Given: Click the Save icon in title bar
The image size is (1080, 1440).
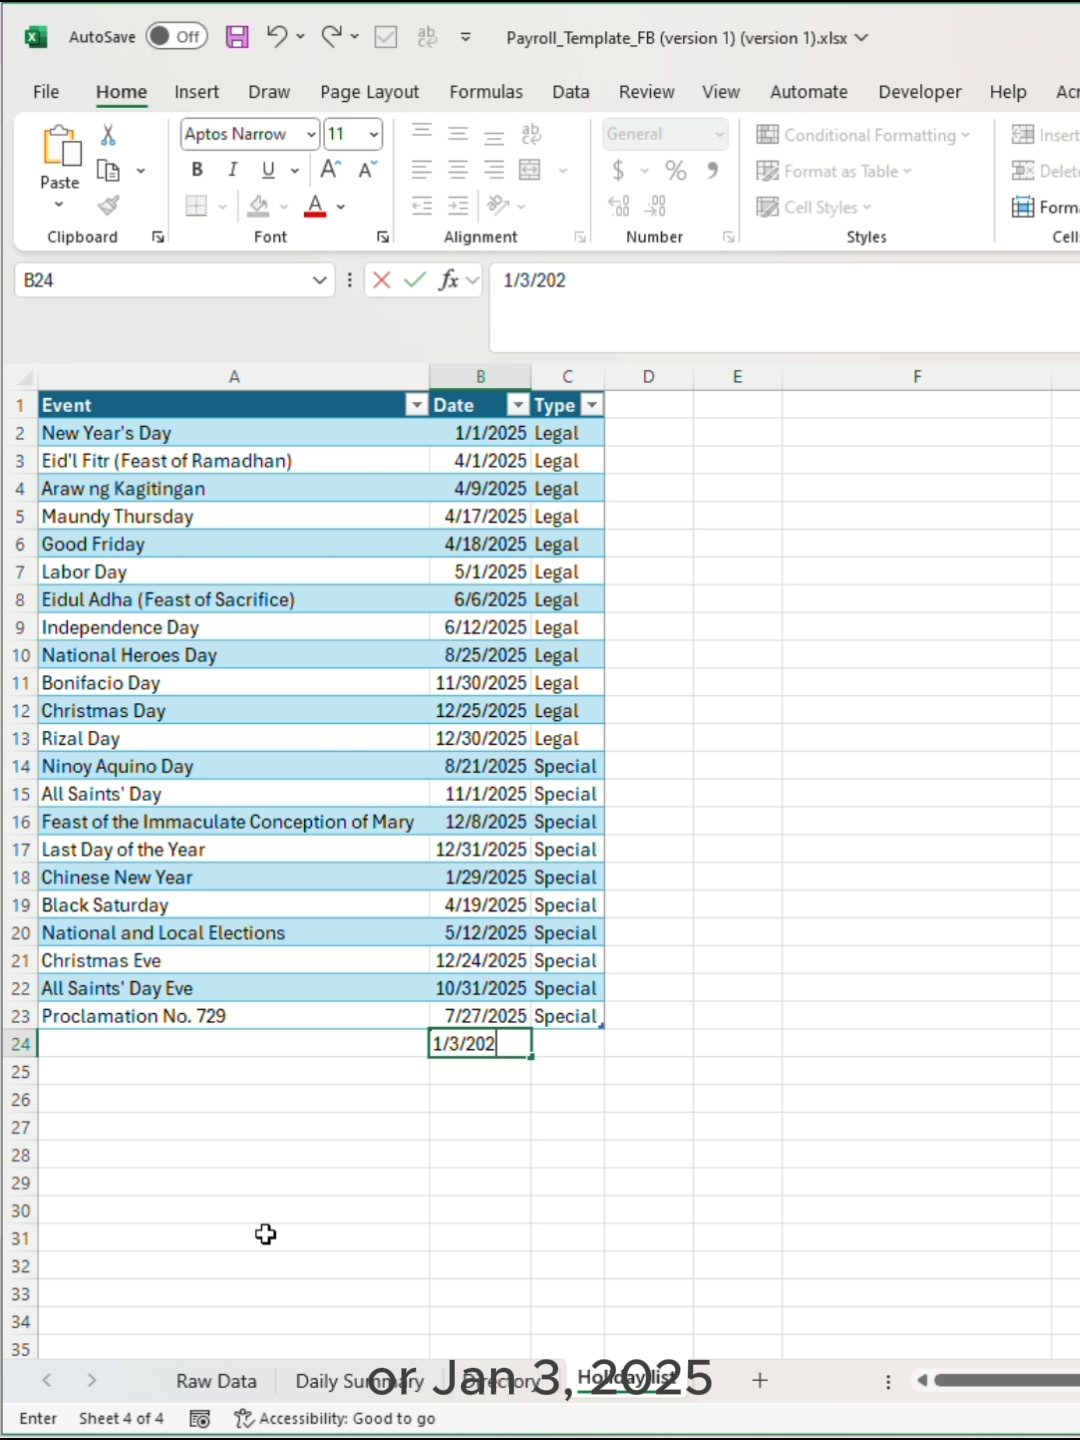Looking at the screenshot, I should tap(237, 37).
